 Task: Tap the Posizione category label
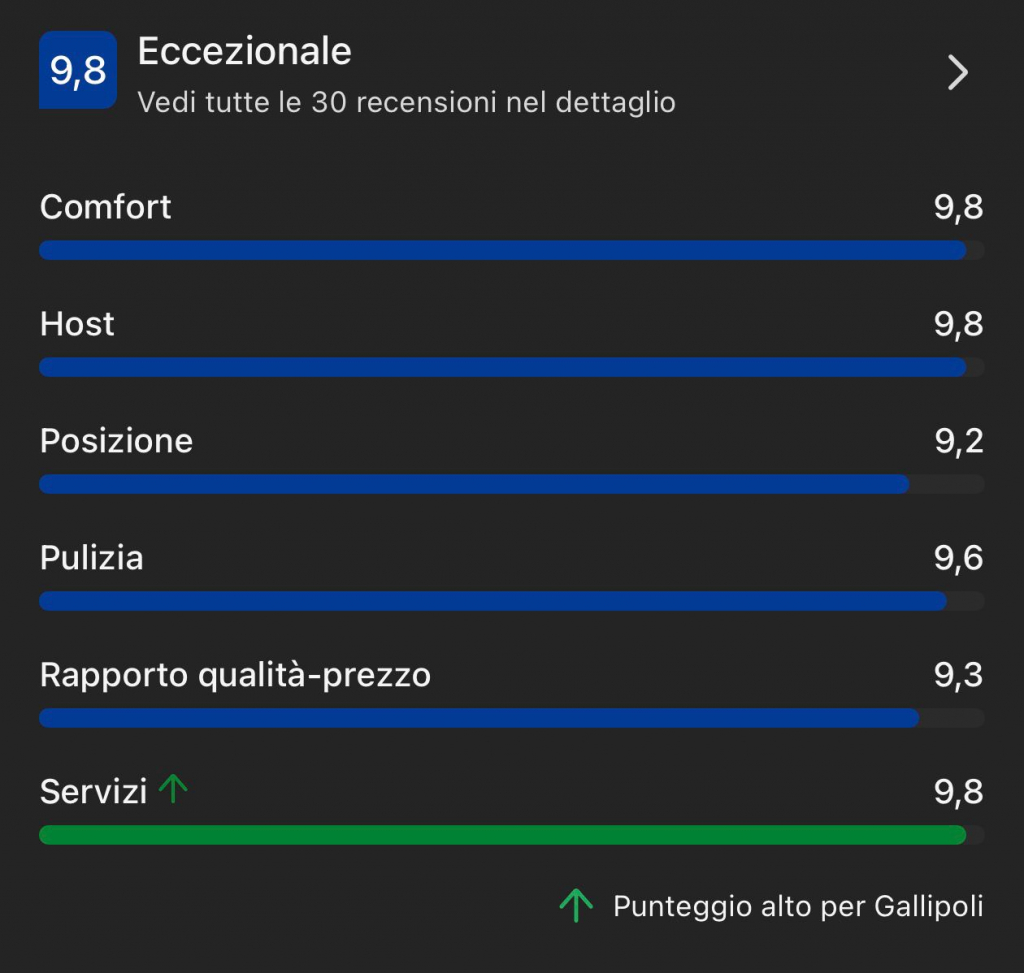coord(116,441)
